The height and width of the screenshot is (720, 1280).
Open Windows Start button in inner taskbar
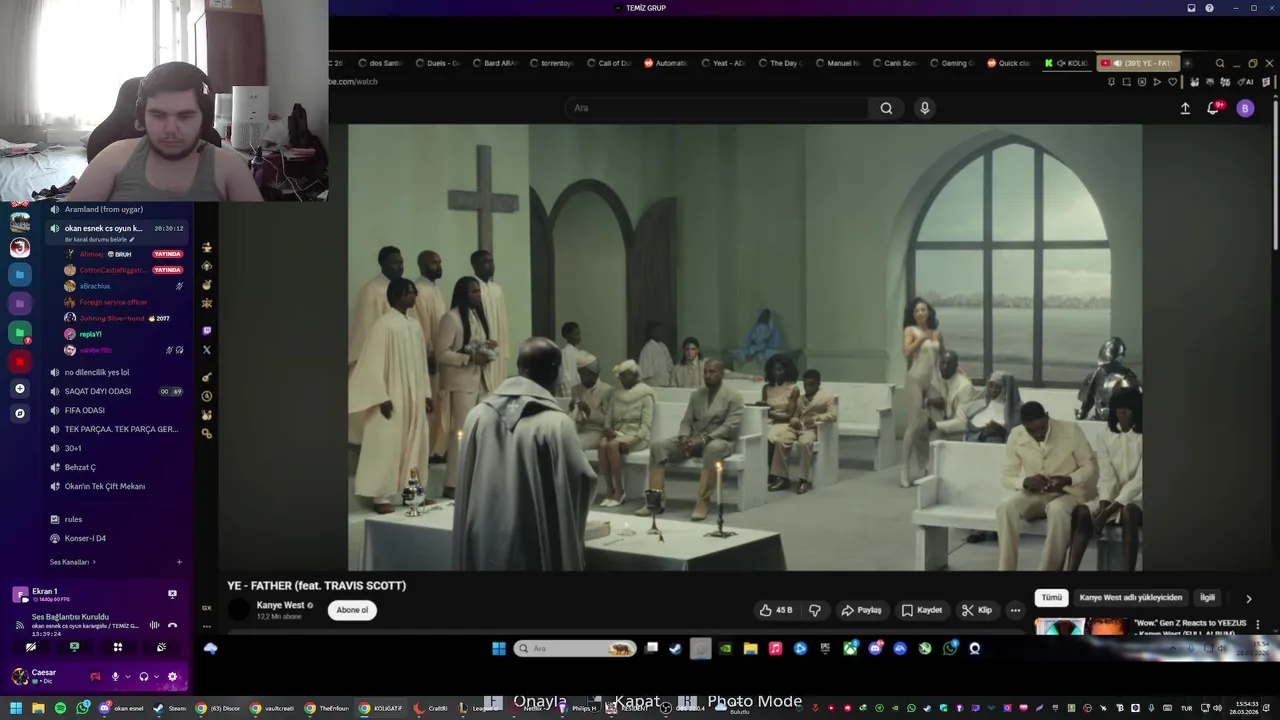[499, 648]
